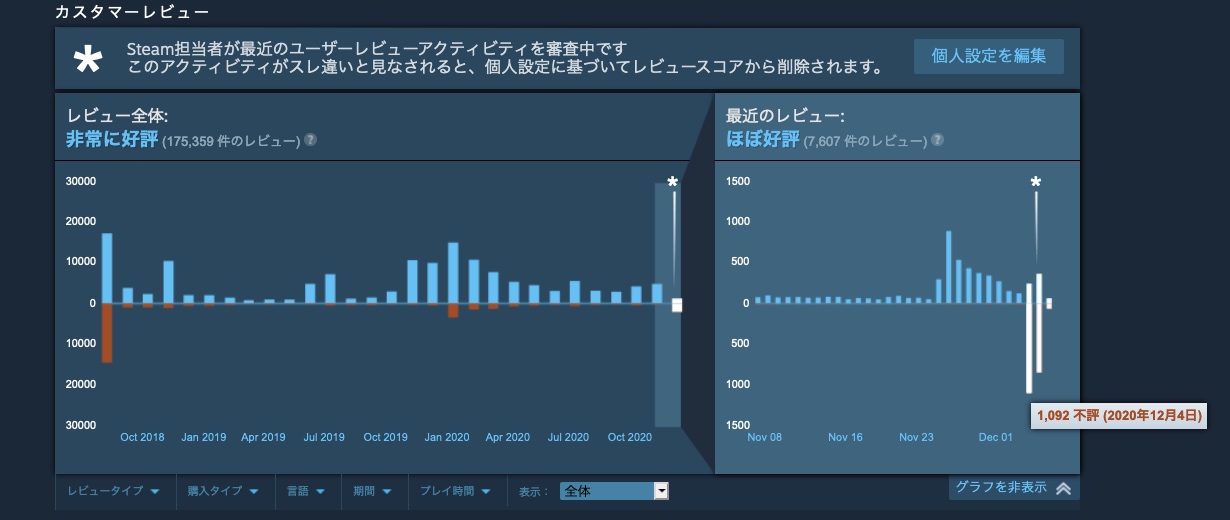Click the highlighted recent-period range on overall chart

(x=668, y=305)
